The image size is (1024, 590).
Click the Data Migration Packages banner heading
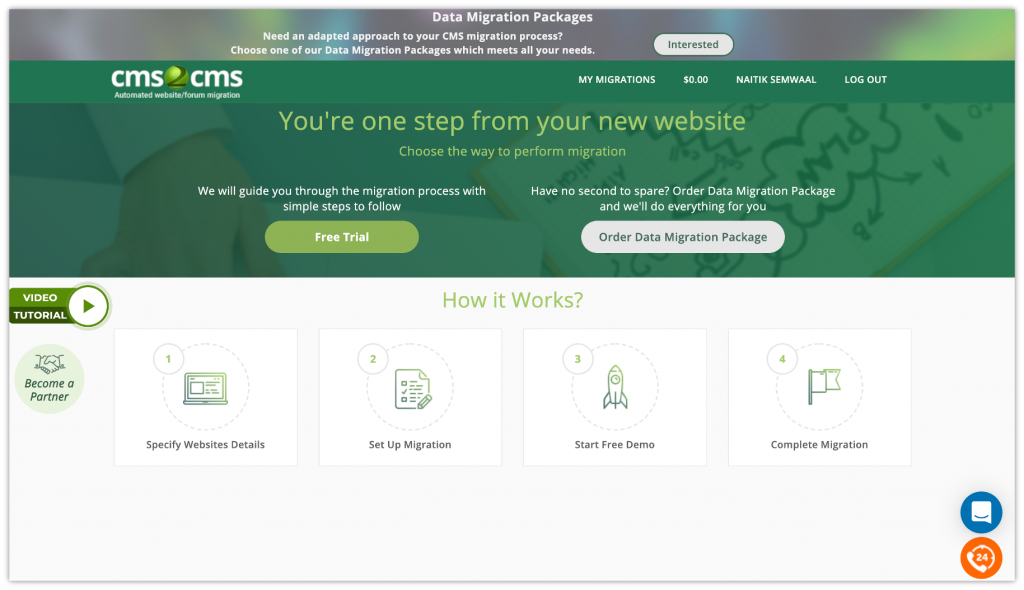click(x=512, y=16)
